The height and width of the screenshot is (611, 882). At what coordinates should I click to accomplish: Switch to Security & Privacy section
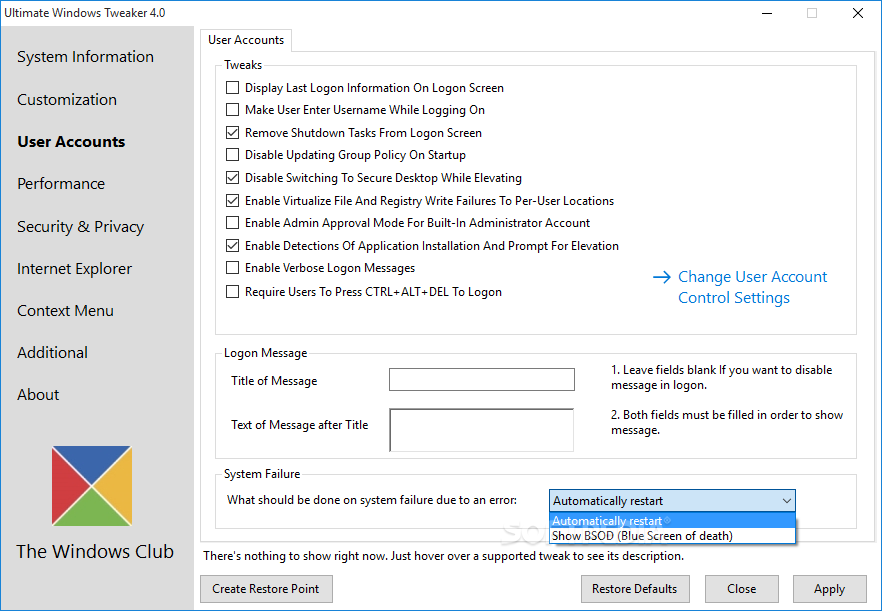point(80,227)
